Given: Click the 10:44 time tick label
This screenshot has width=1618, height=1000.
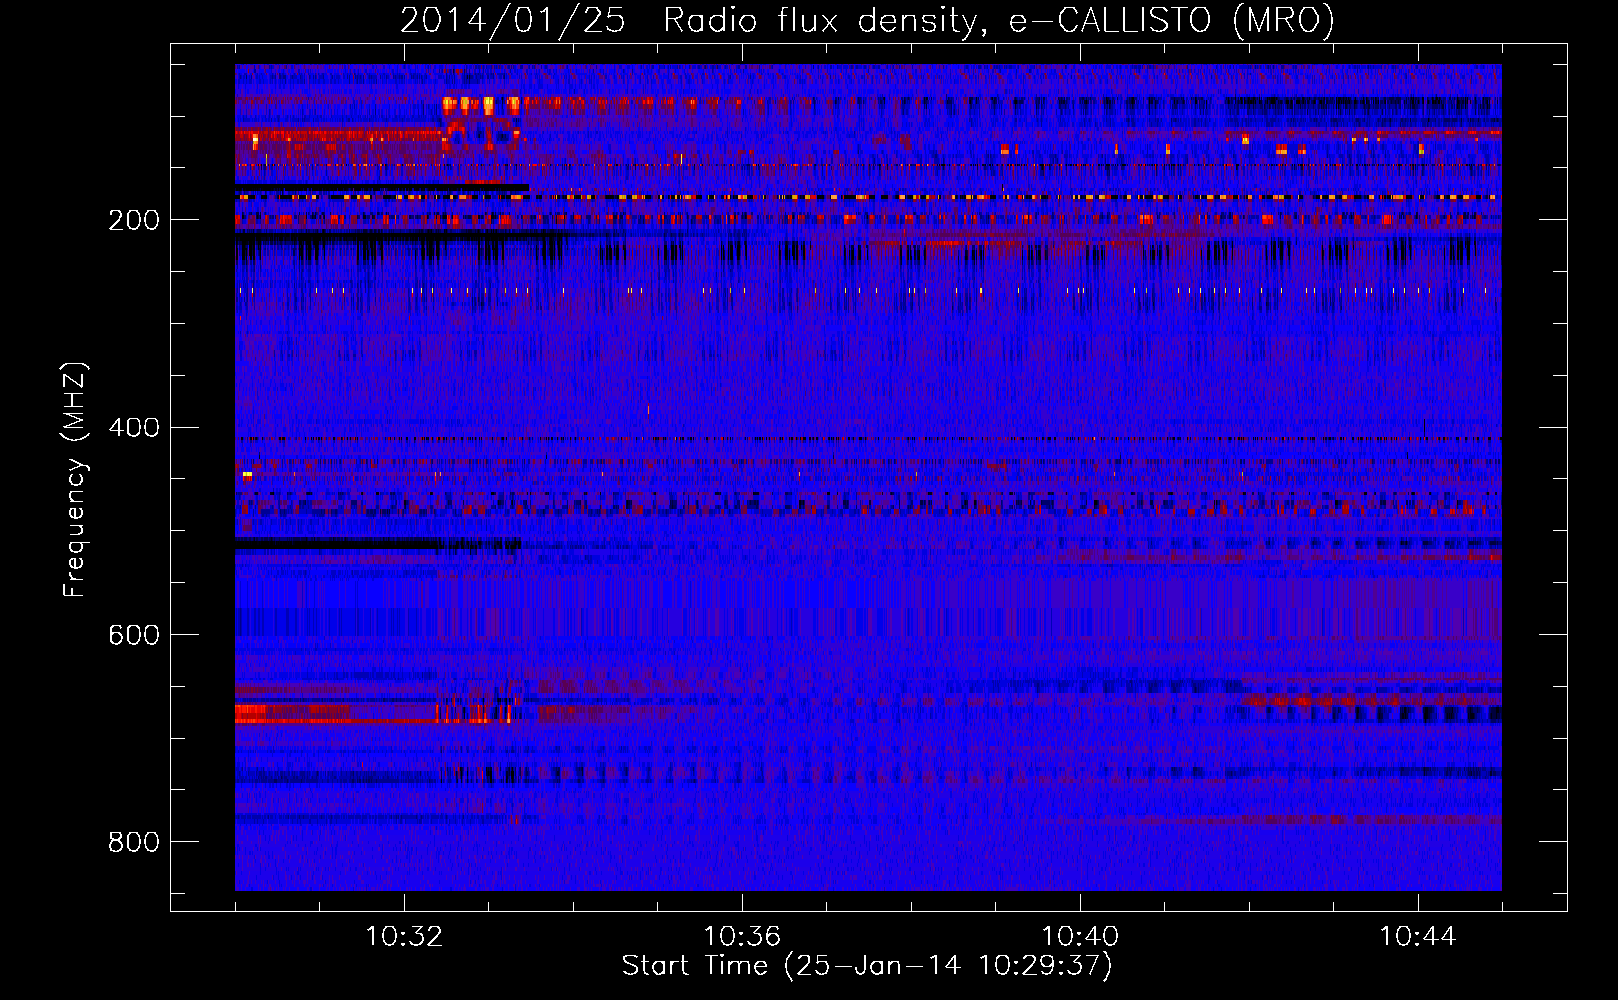Looking at the screenshot, I should click(x=1418, y=937).
